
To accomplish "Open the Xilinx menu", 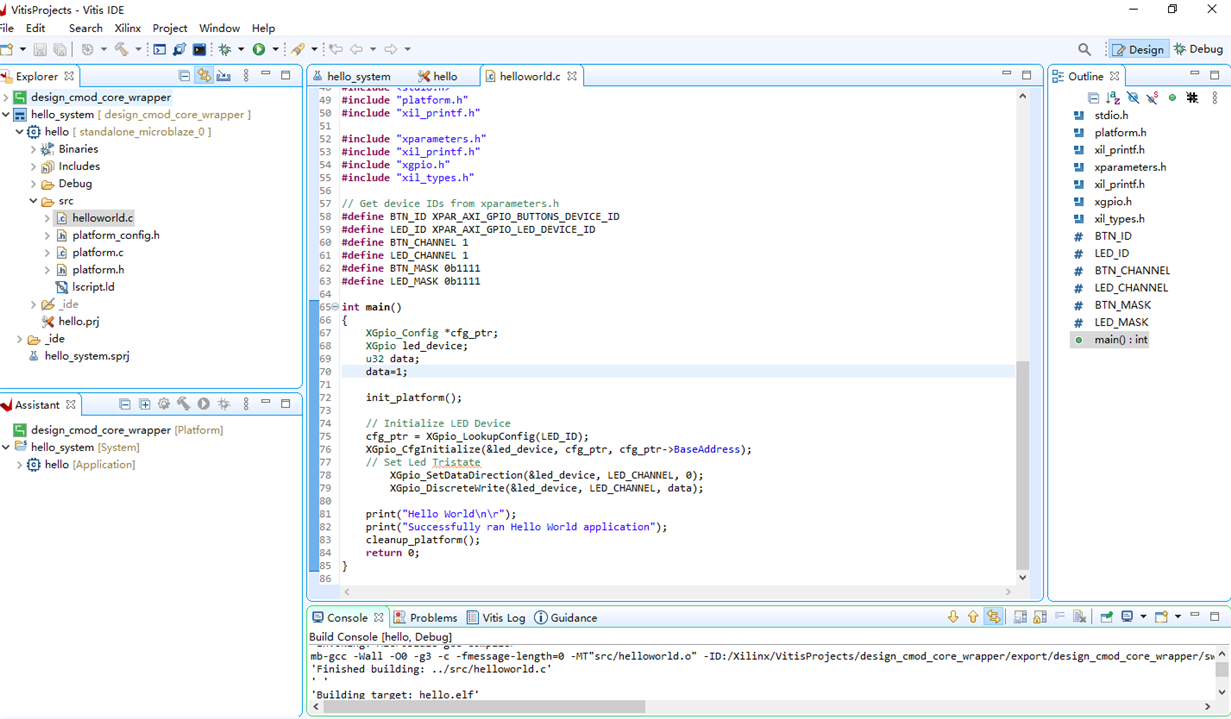I will click(127, 28).
